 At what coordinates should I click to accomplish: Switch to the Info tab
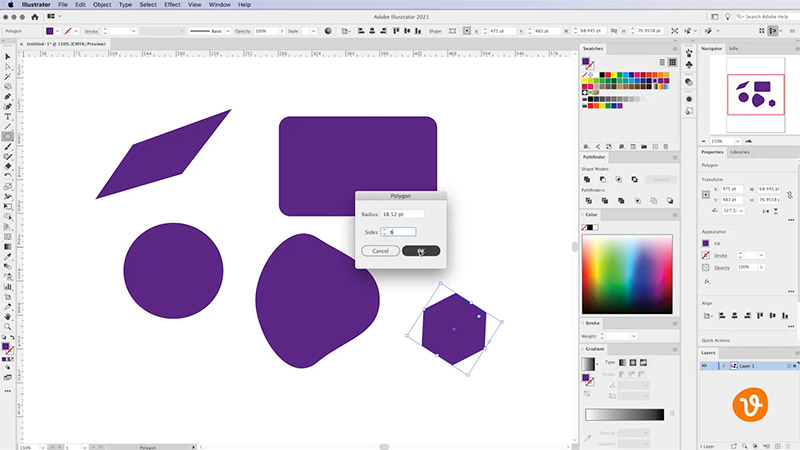[x=734, y=48]
